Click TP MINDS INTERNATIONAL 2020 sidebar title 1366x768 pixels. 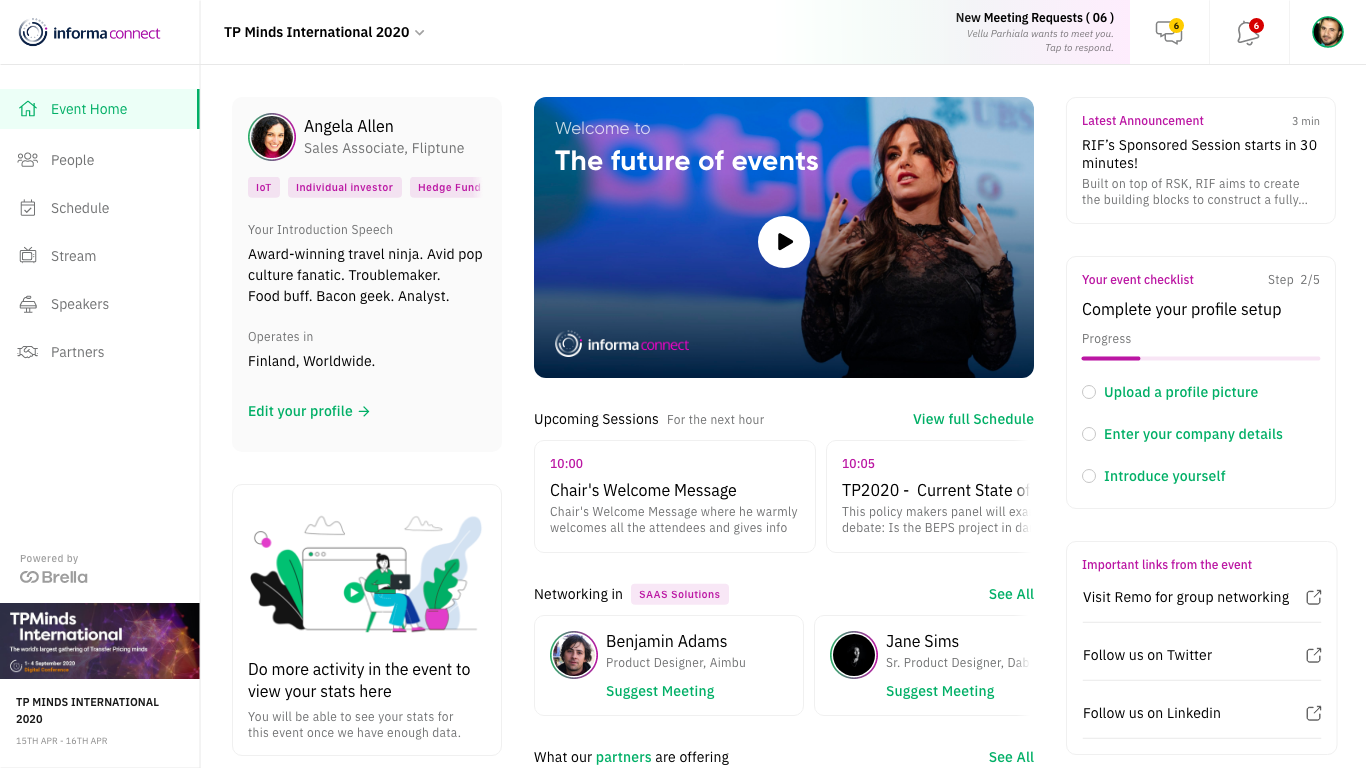(87, 710)
